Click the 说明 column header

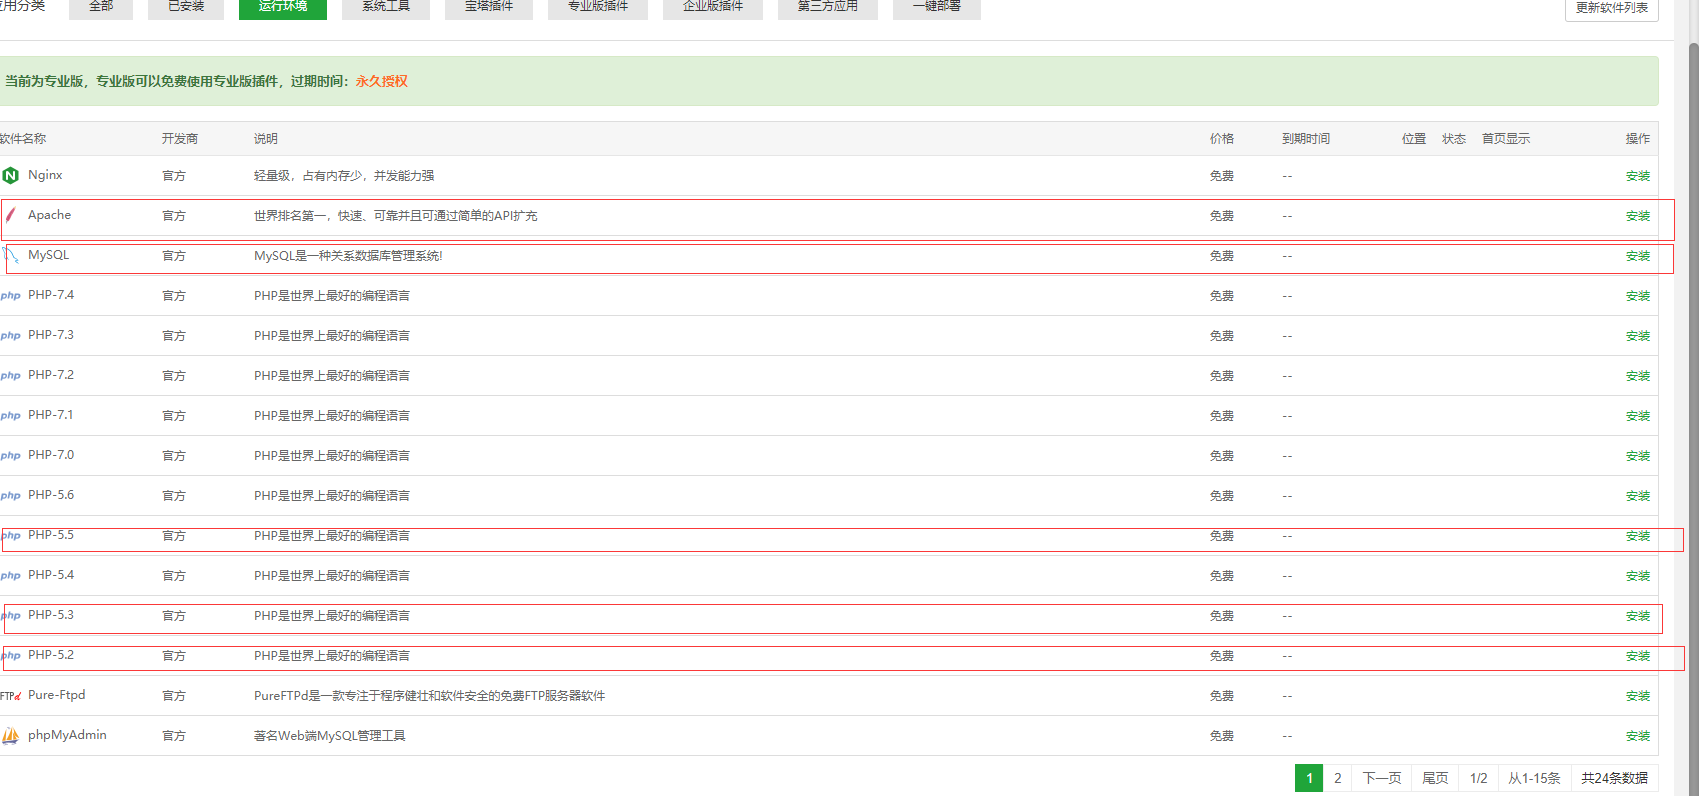click(265, 139)
